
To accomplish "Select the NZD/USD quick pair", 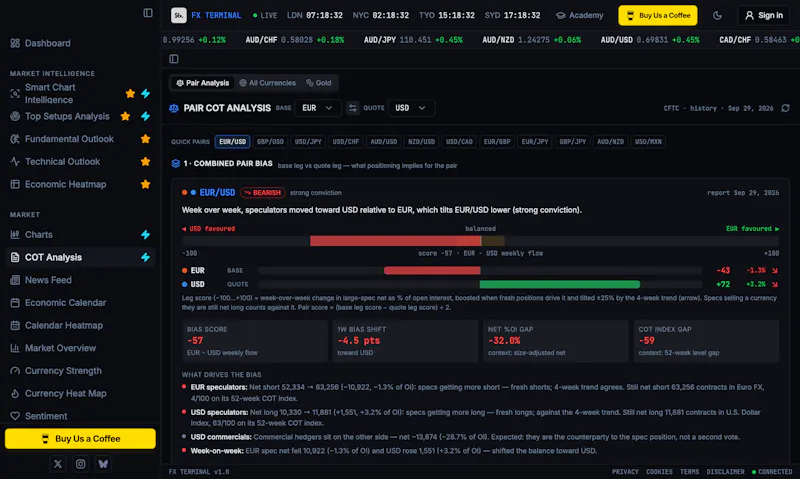I will [x=421, y=142].
